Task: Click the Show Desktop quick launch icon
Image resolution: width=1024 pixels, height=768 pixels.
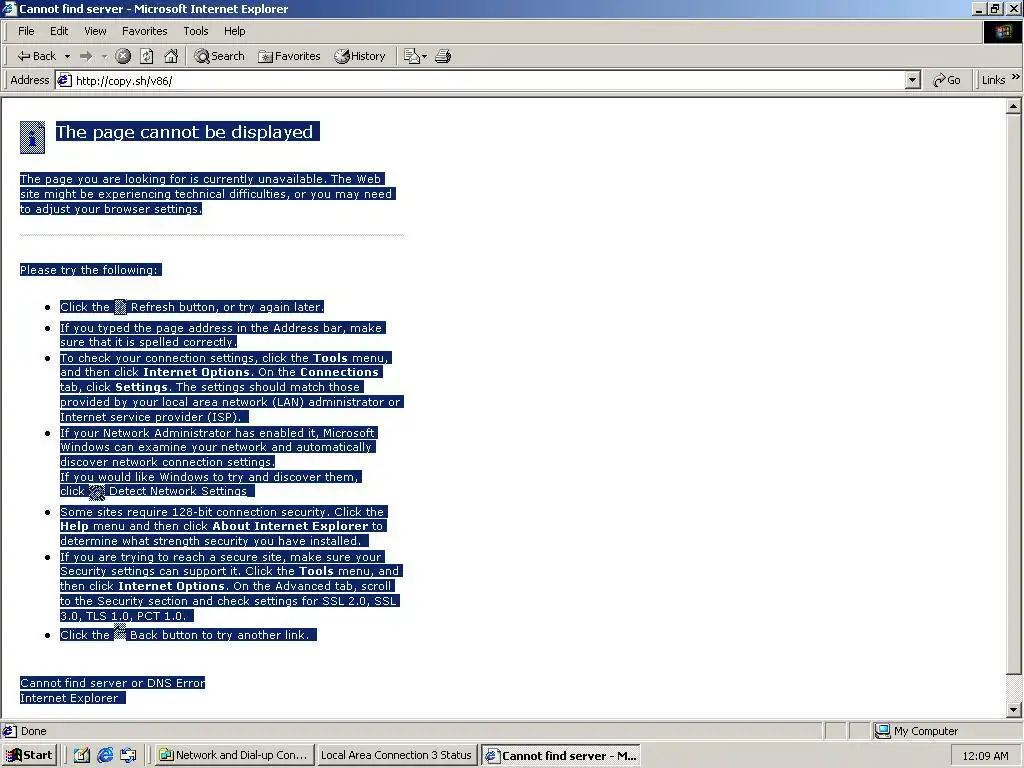Action: 82,755
